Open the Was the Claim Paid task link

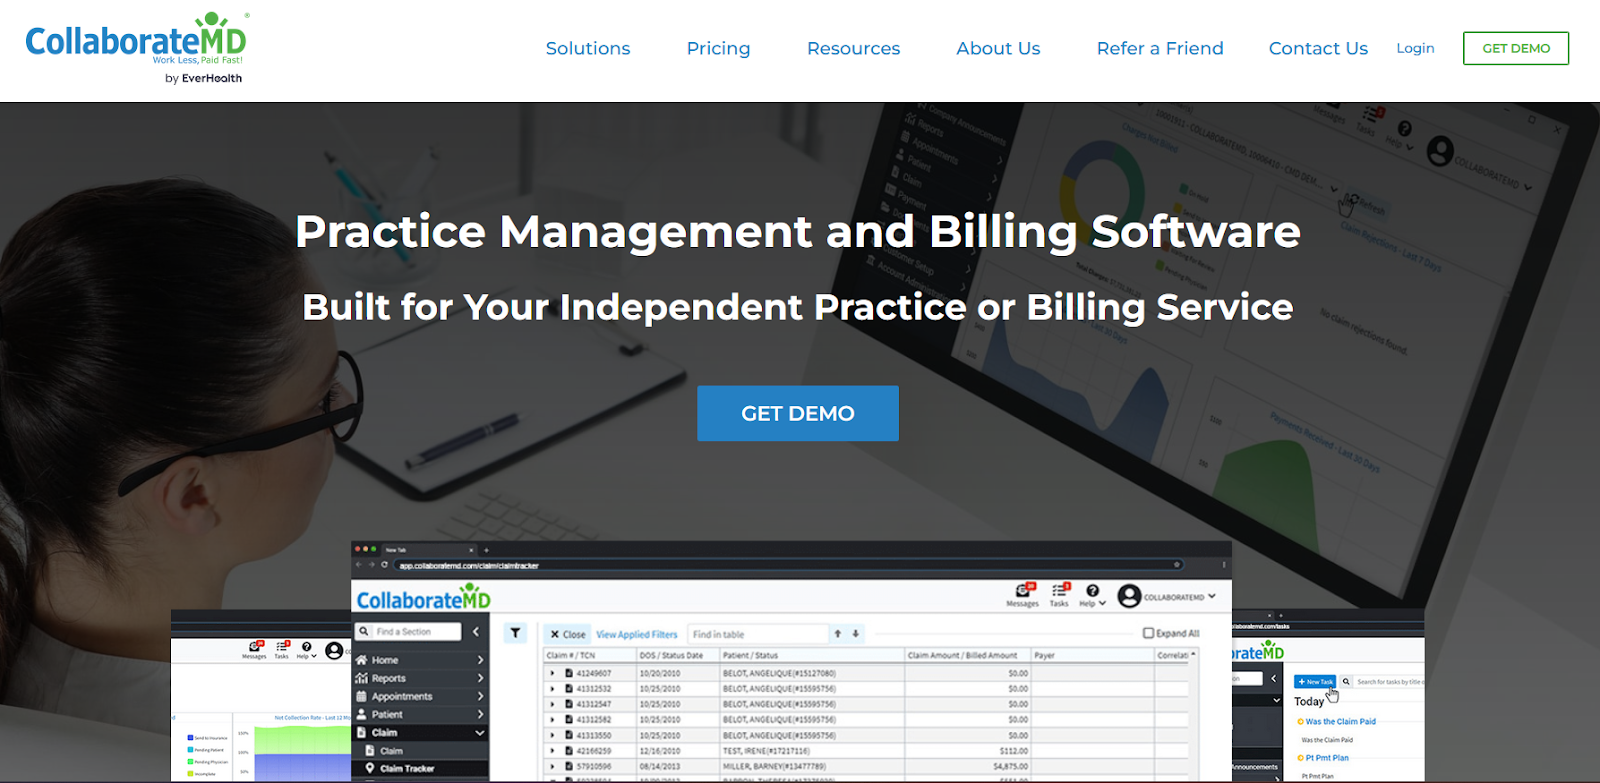(1340, 721)
